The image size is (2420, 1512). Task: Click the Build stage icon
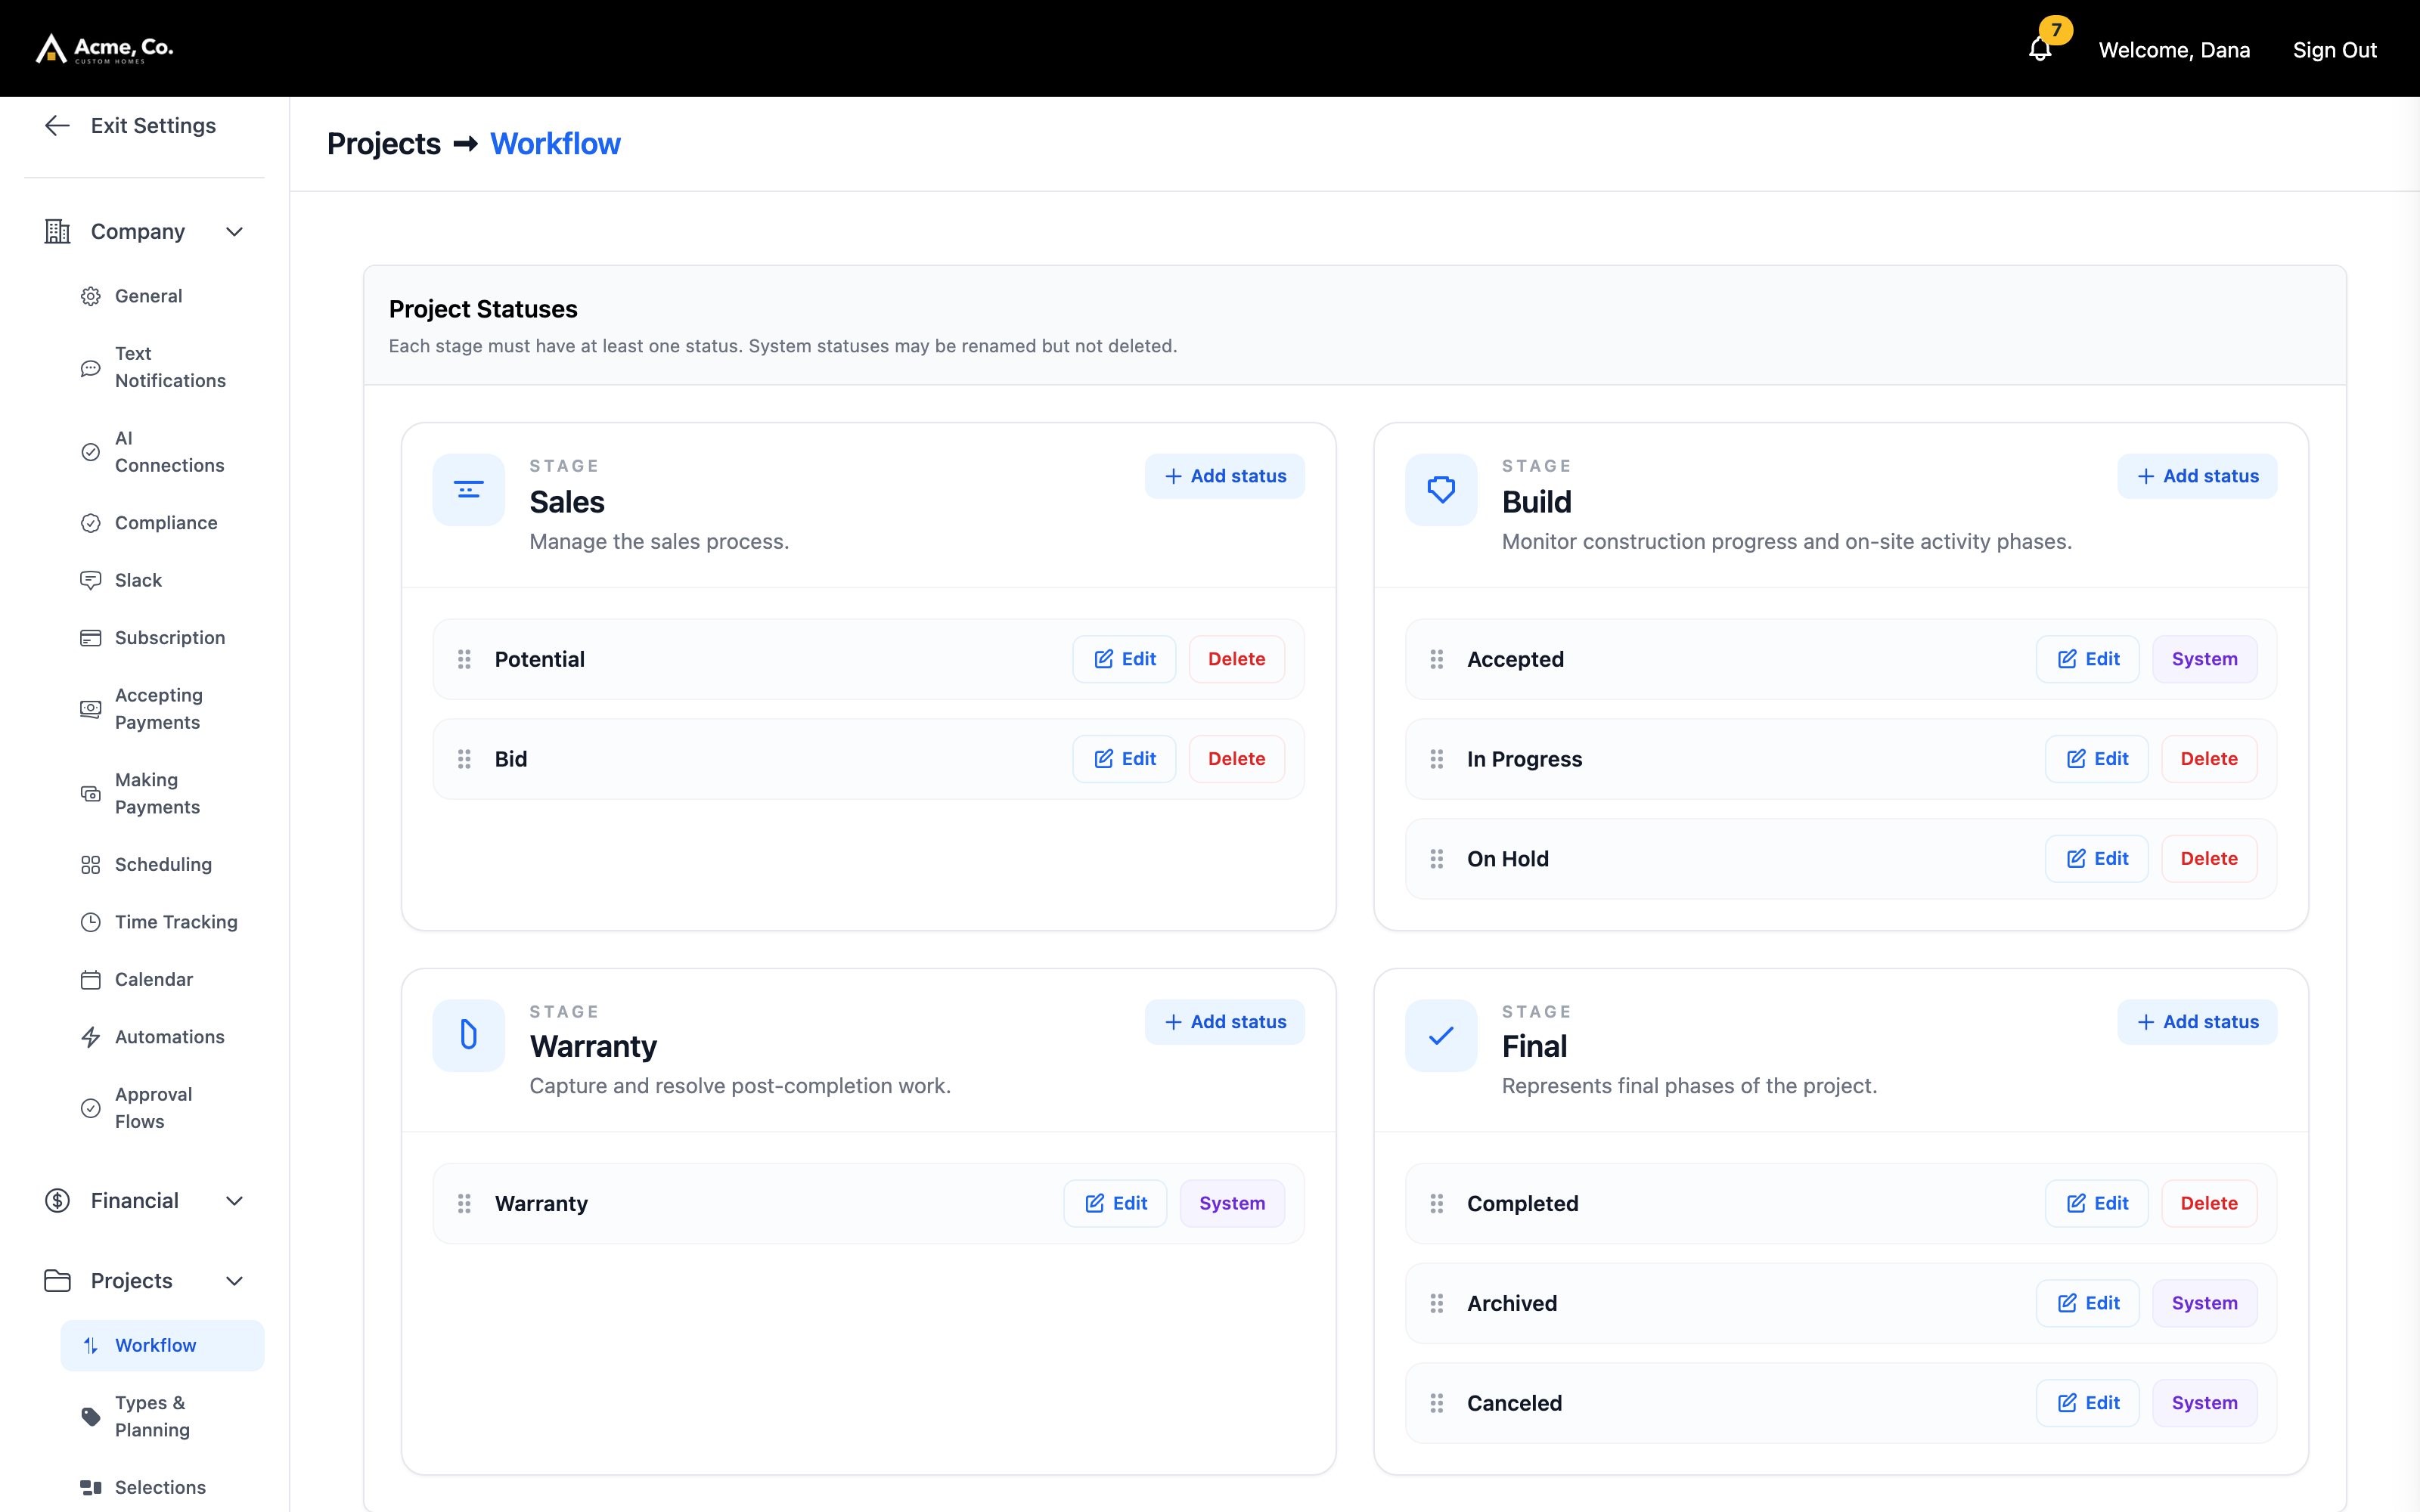click(1441, 490)
